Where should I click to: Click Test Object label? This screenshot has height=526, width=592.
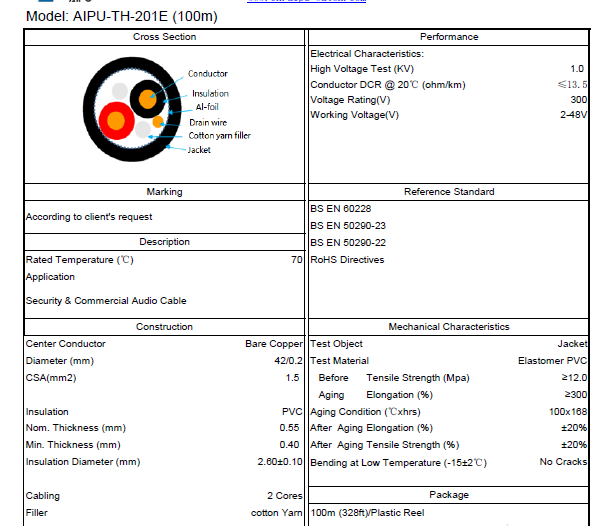336,344
